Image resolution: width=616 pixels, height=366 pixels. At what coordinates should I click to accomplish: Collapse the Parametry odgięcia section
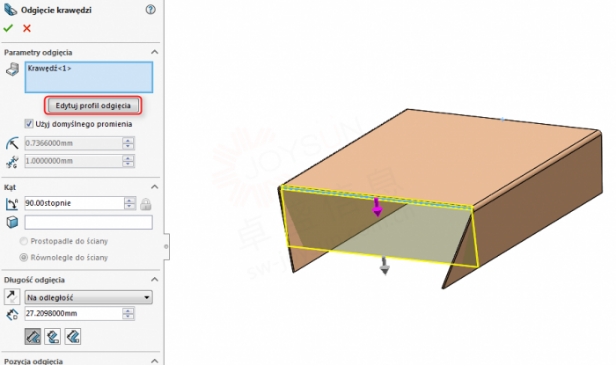coord(154,52)
